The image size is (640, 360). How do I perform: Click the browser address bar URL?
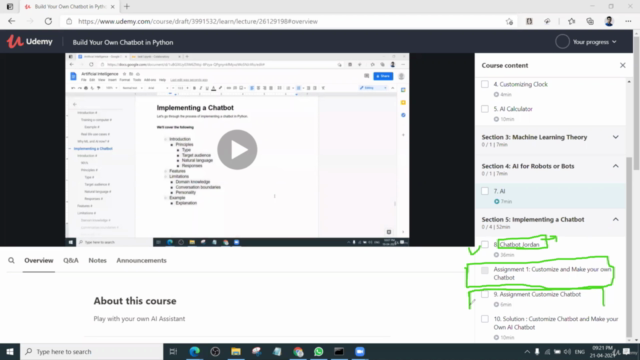198,21
